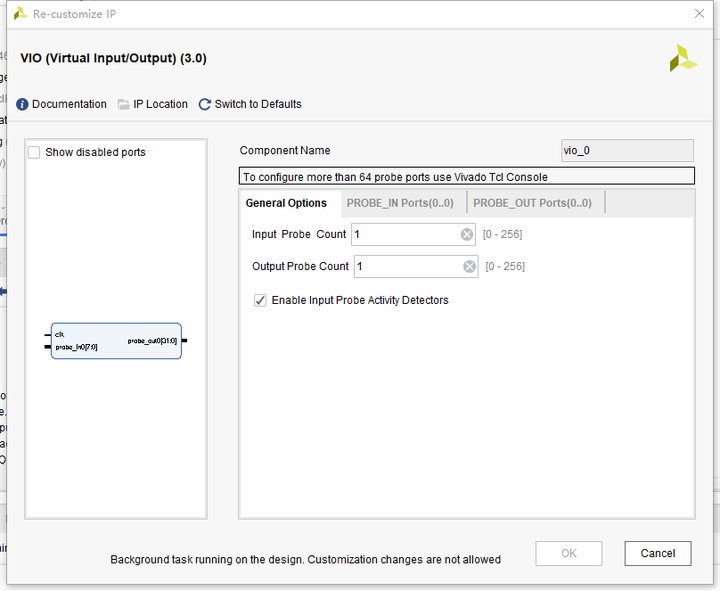Screen dimensions: 720x591
Task: Select the vio_0 block symbol preview
Action: coord(116,341)
